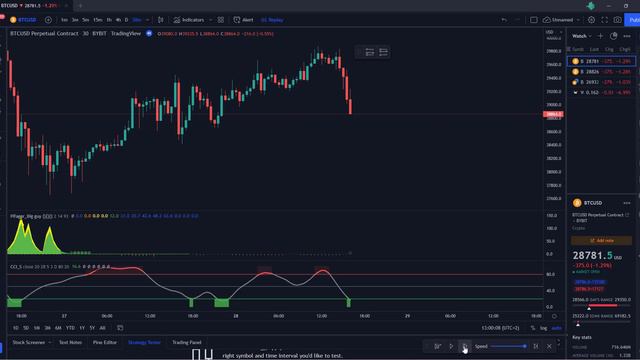Select the watchlist row showing 26932
This screenshot has height=360, width=640.
602,82
